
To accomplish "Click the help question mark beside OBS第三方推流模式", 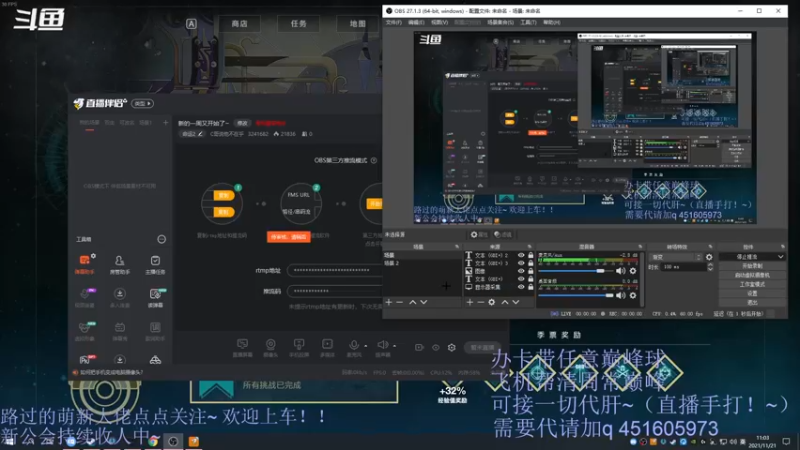I will pos(374,160).
